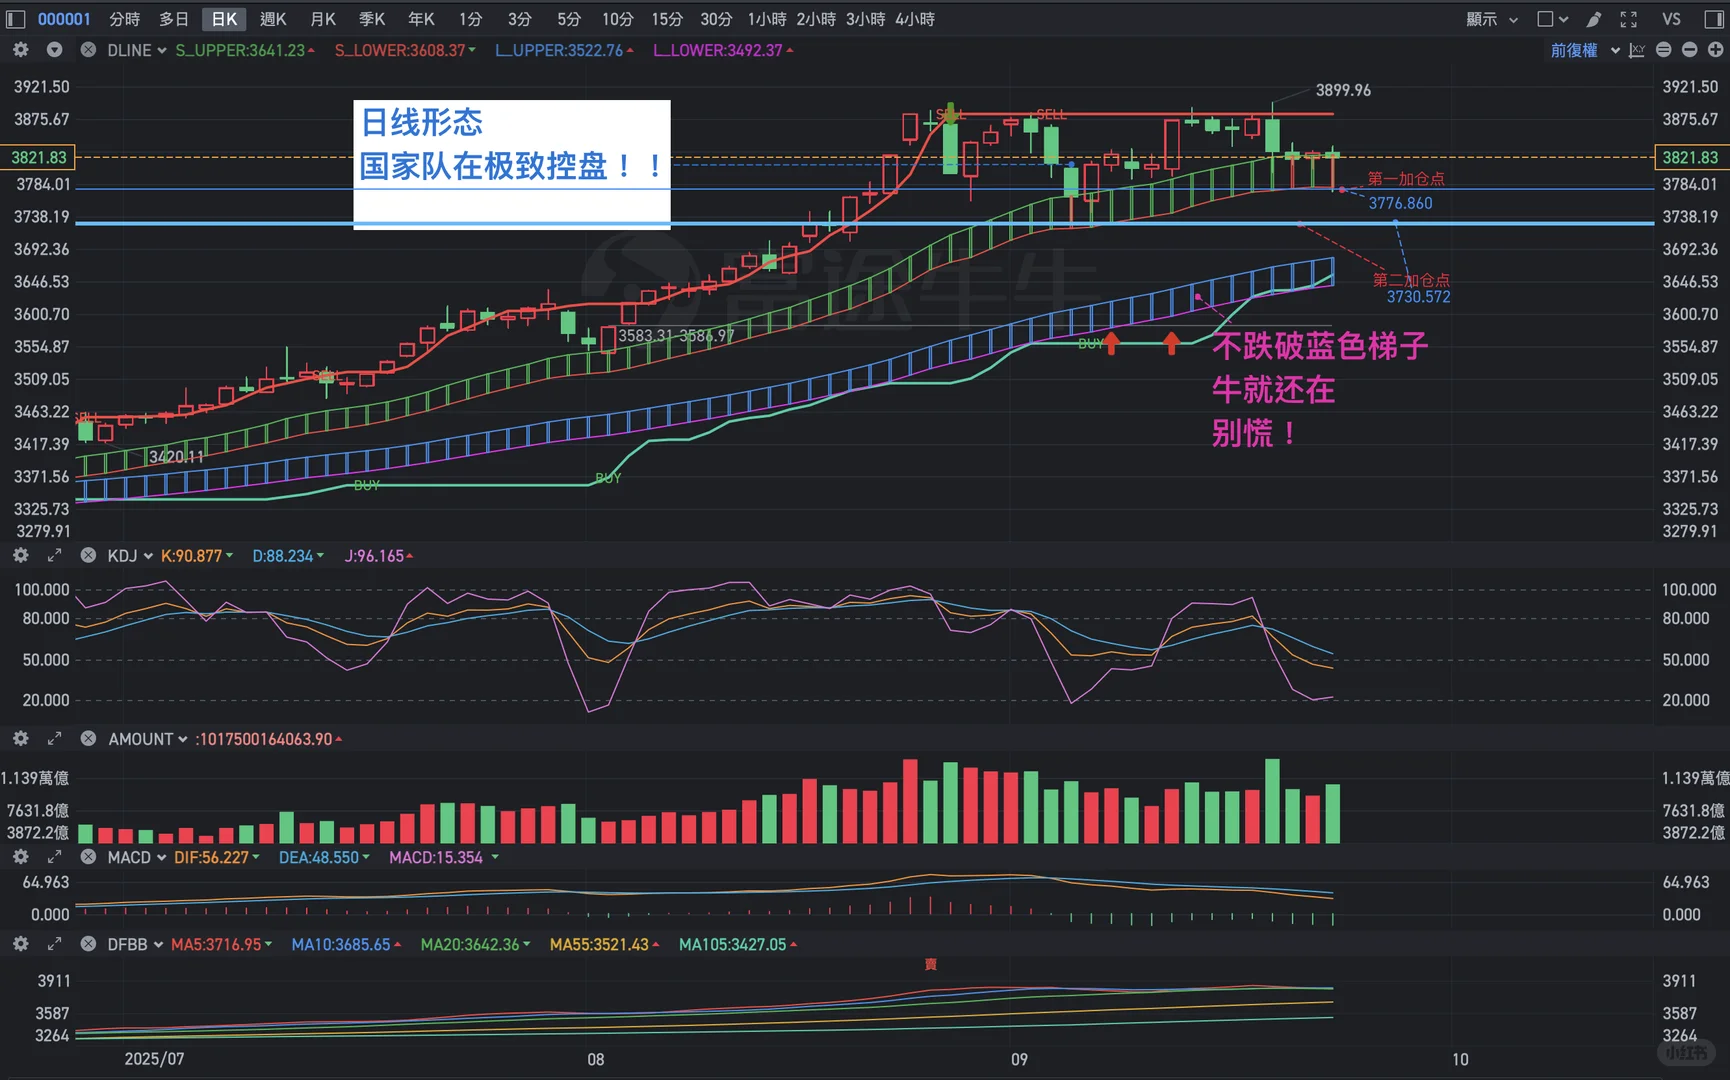
Task: Enter fullscreen chart mode
Action: [x=1629, y=19]
